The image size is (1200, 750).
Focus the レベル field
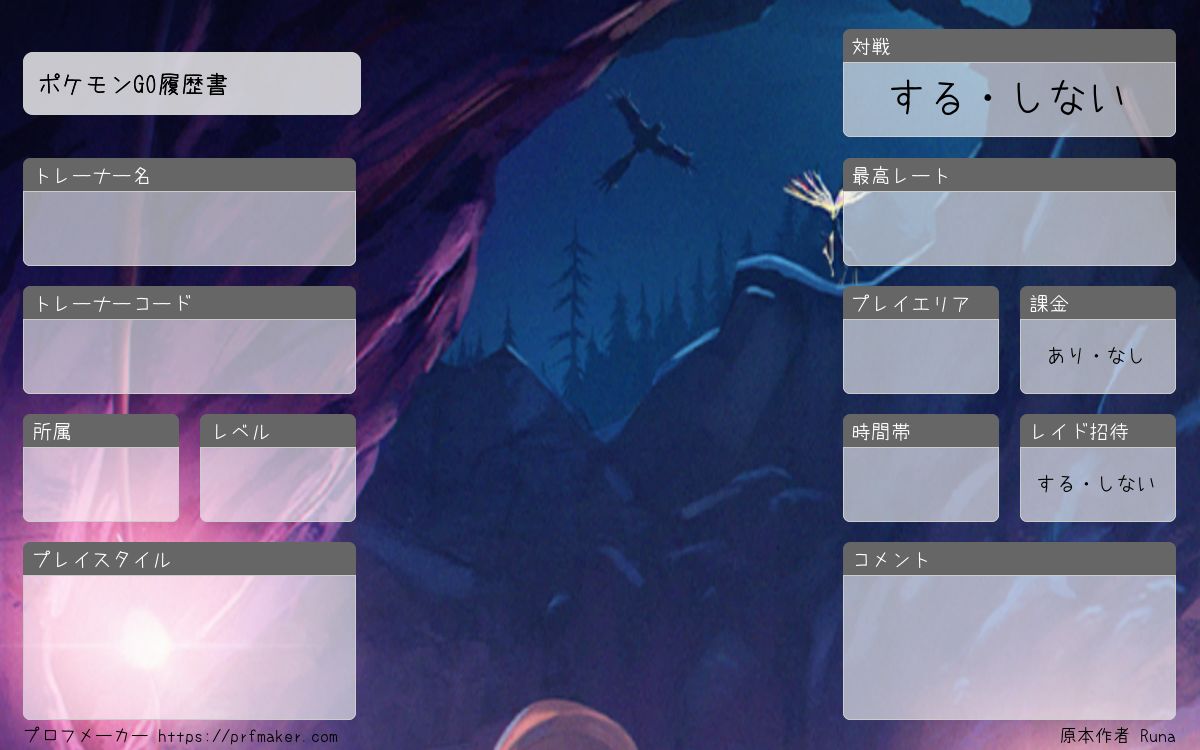tap(278, 484)
